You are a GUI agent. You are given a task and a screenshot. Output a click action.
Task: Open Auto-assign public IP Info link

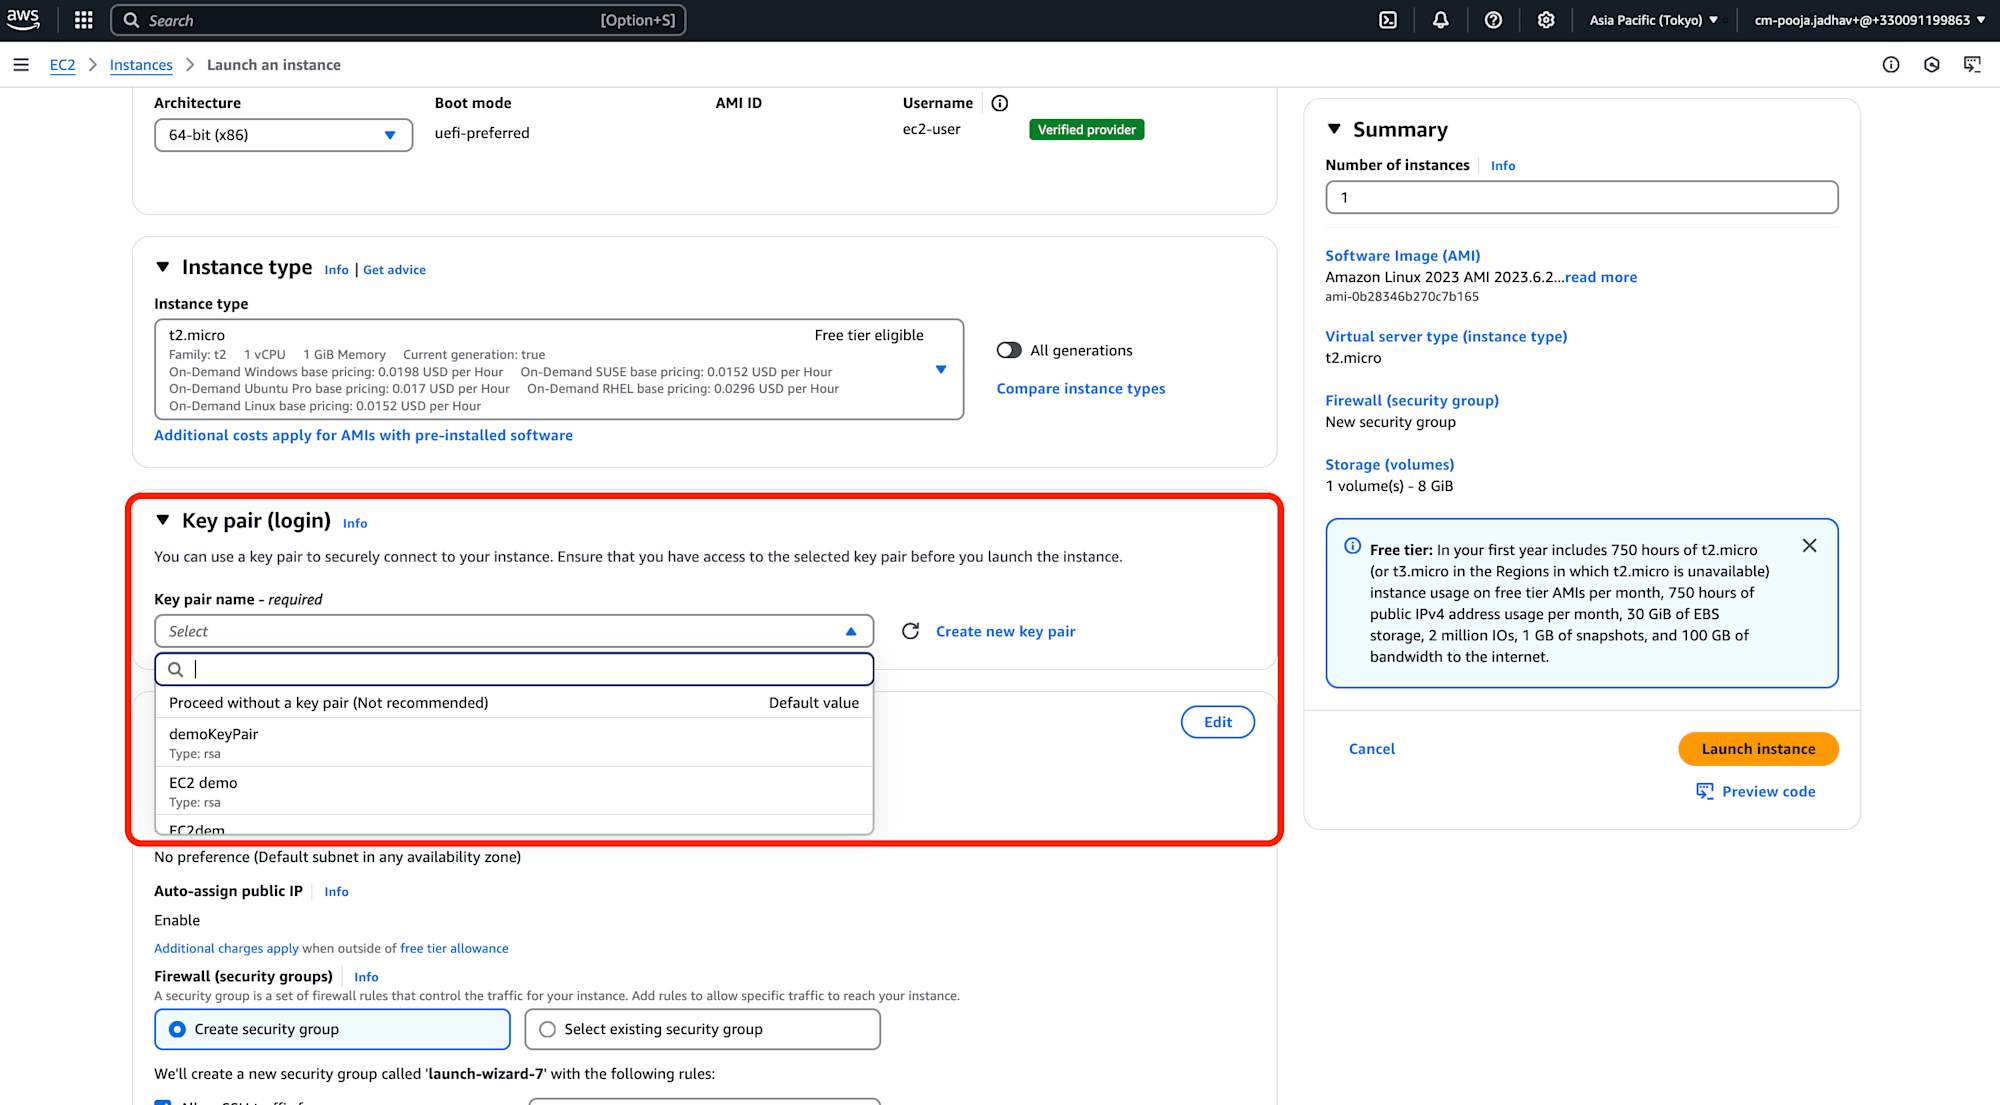tap(336, 892)
